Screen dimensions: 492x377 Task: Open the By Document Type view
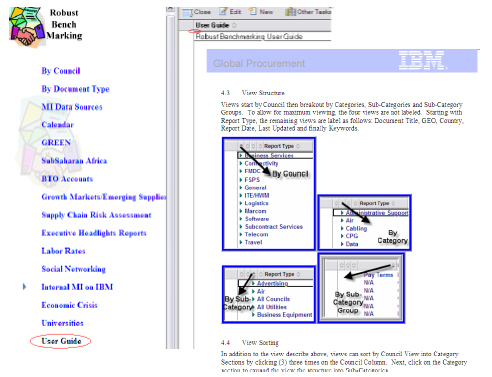click(75, 89)
